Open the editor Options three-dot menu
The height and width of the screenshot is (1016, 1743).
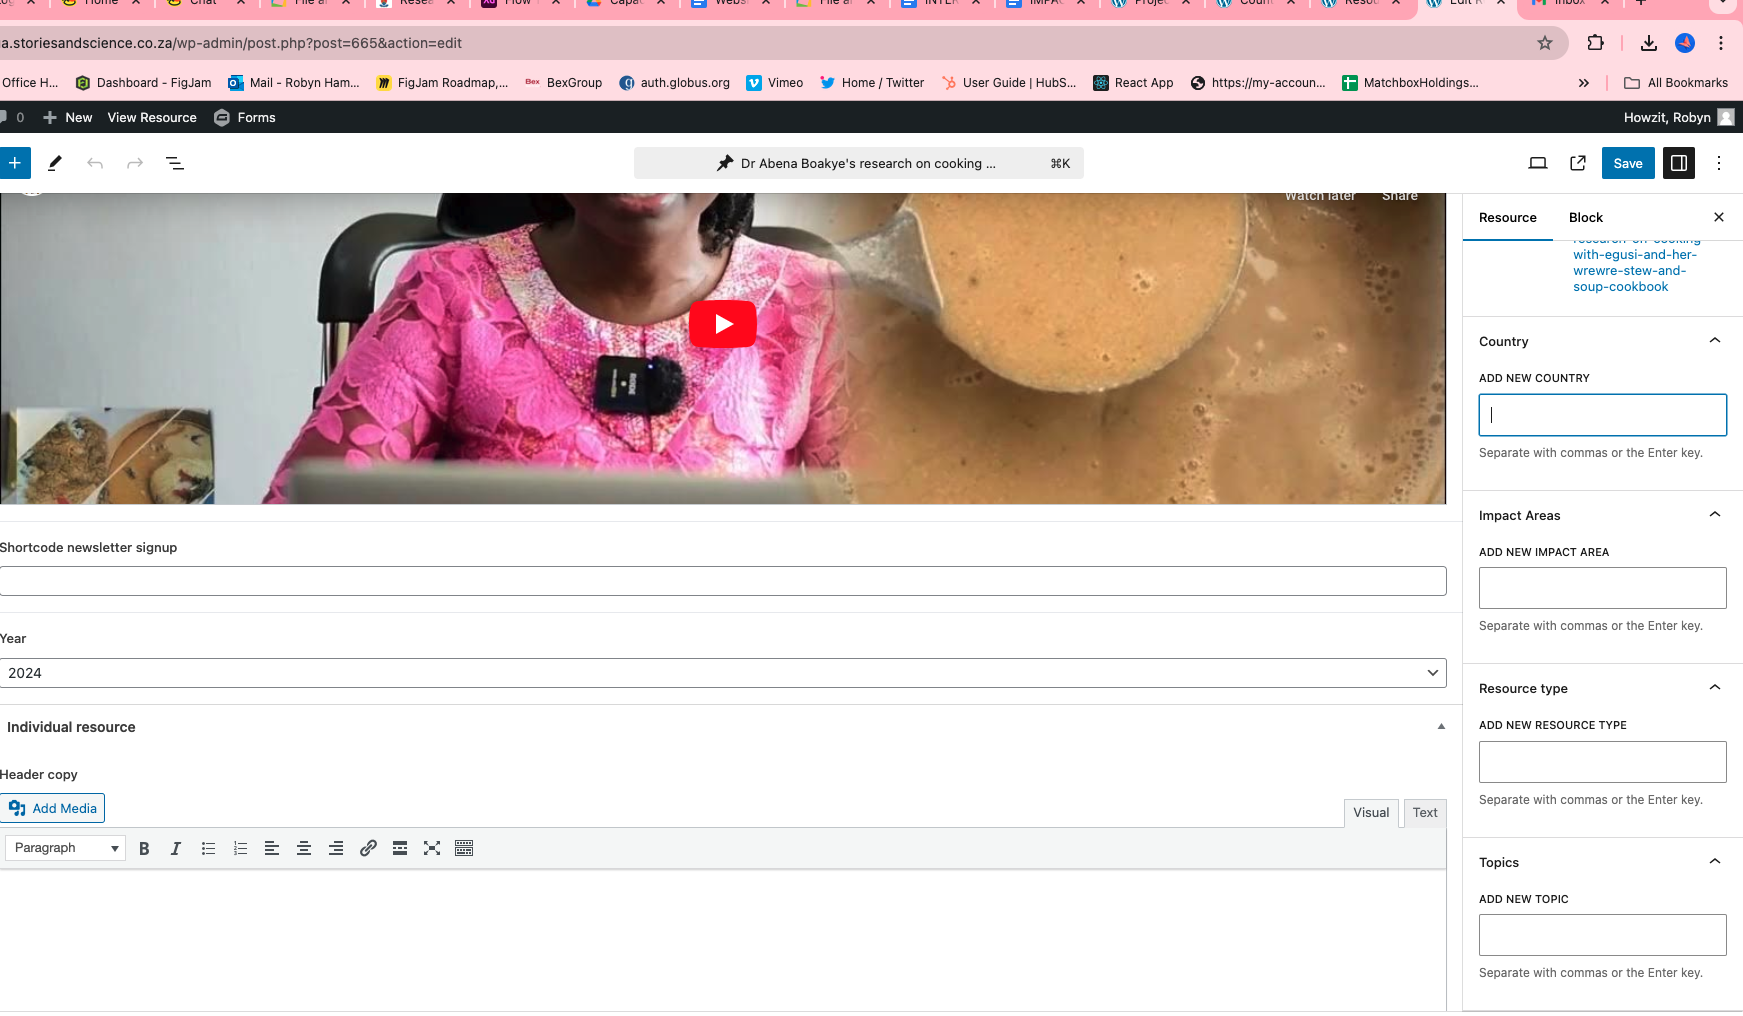[x=1719, y=163]
